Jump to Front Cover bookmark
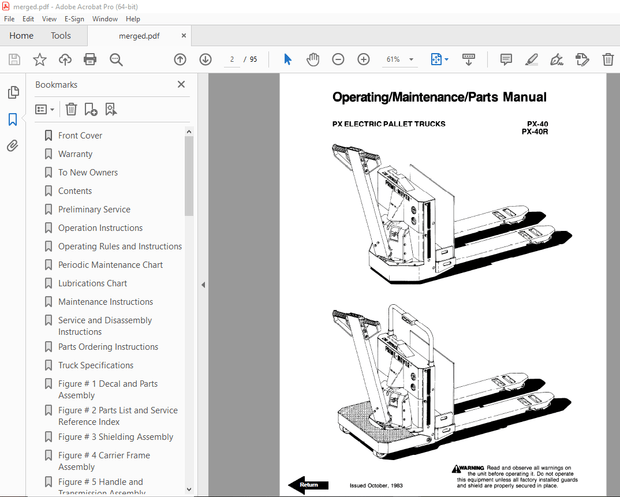The height and width of the screenshot is (497, 620). [80, 135]
